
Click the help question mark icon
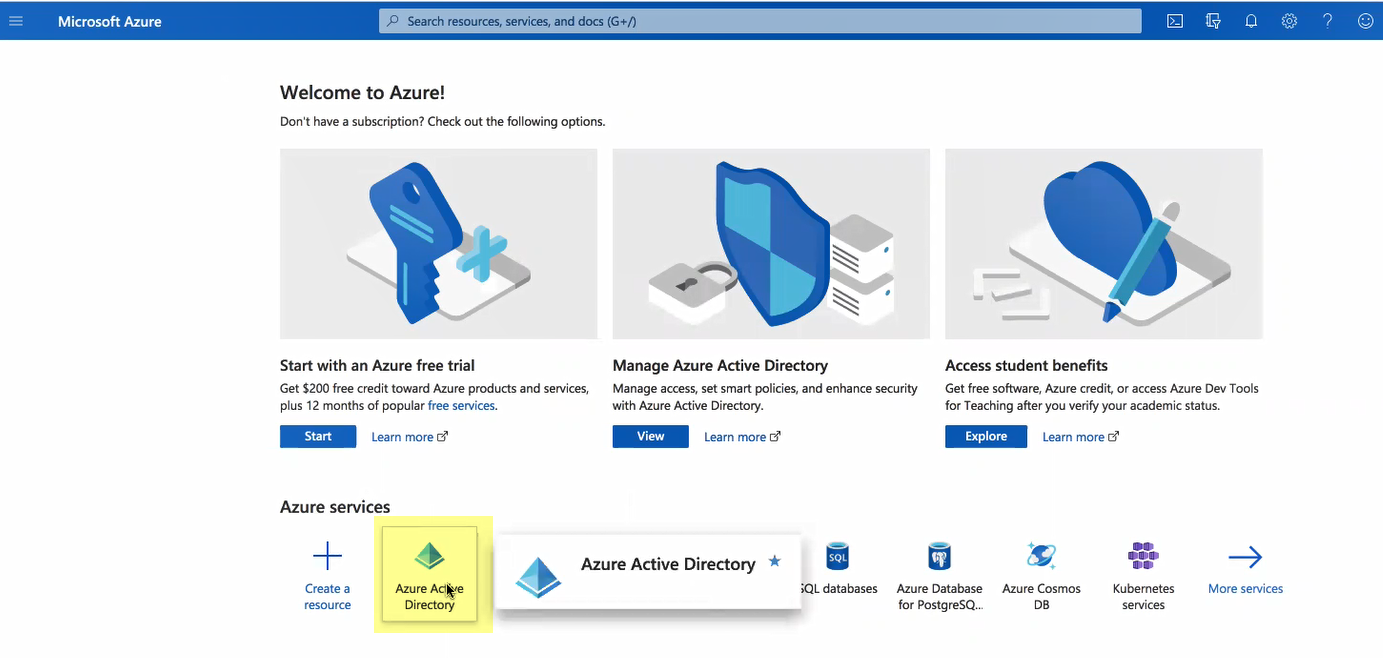(x=1327, y=21)
